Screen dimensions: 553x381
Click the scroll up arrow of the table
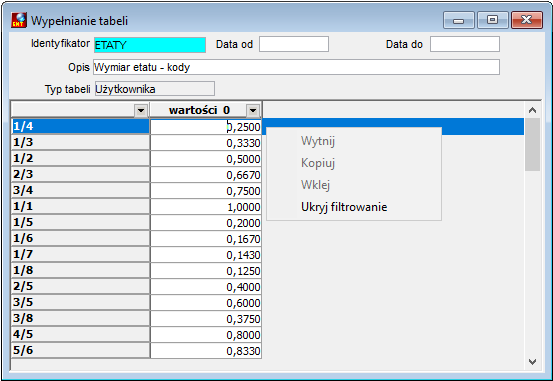point(533,110)
